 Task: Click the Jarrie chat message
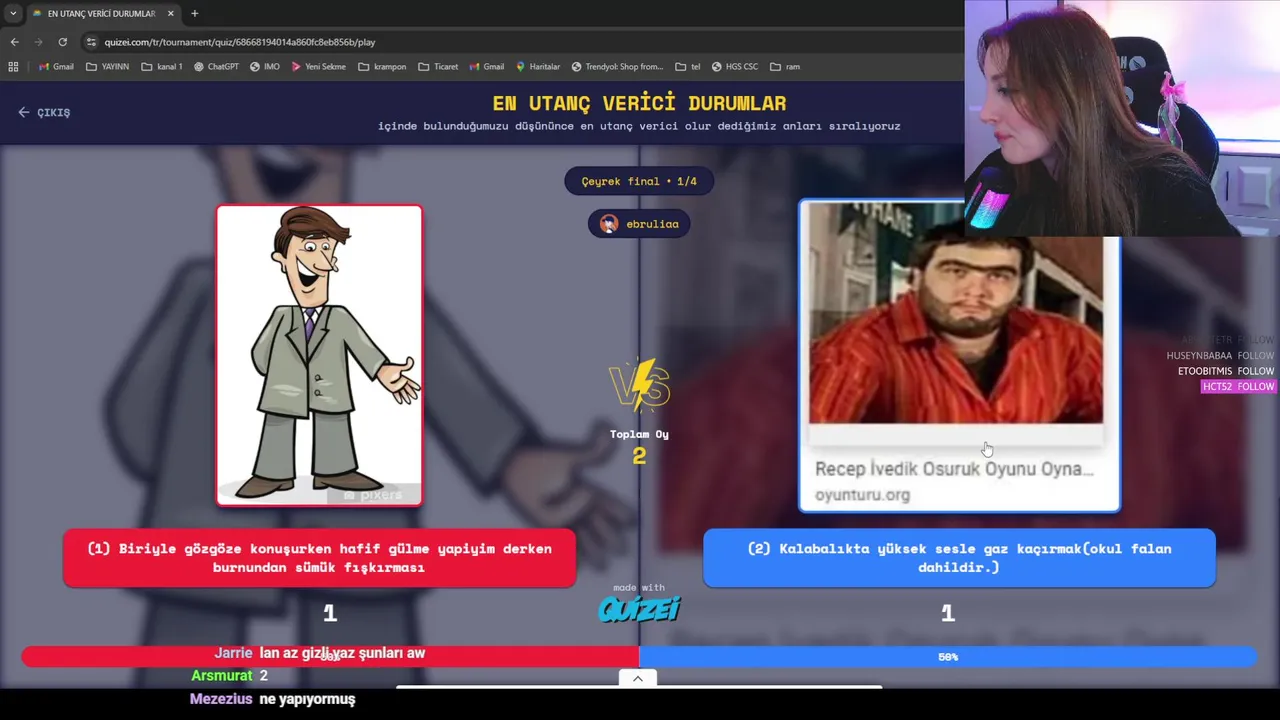320,653
